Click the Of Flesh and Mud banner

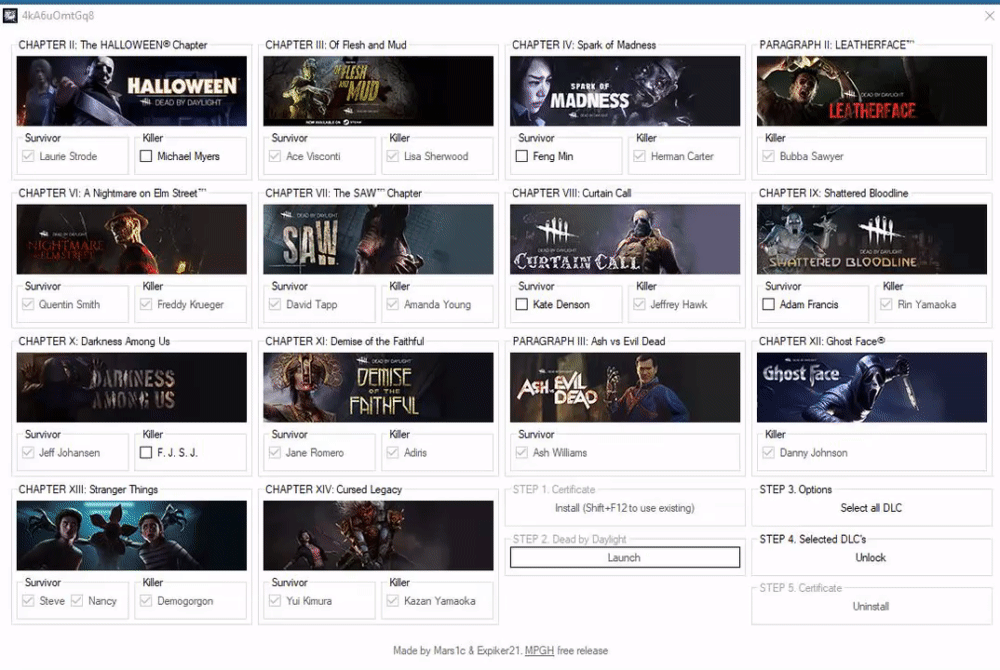(378, 91)
